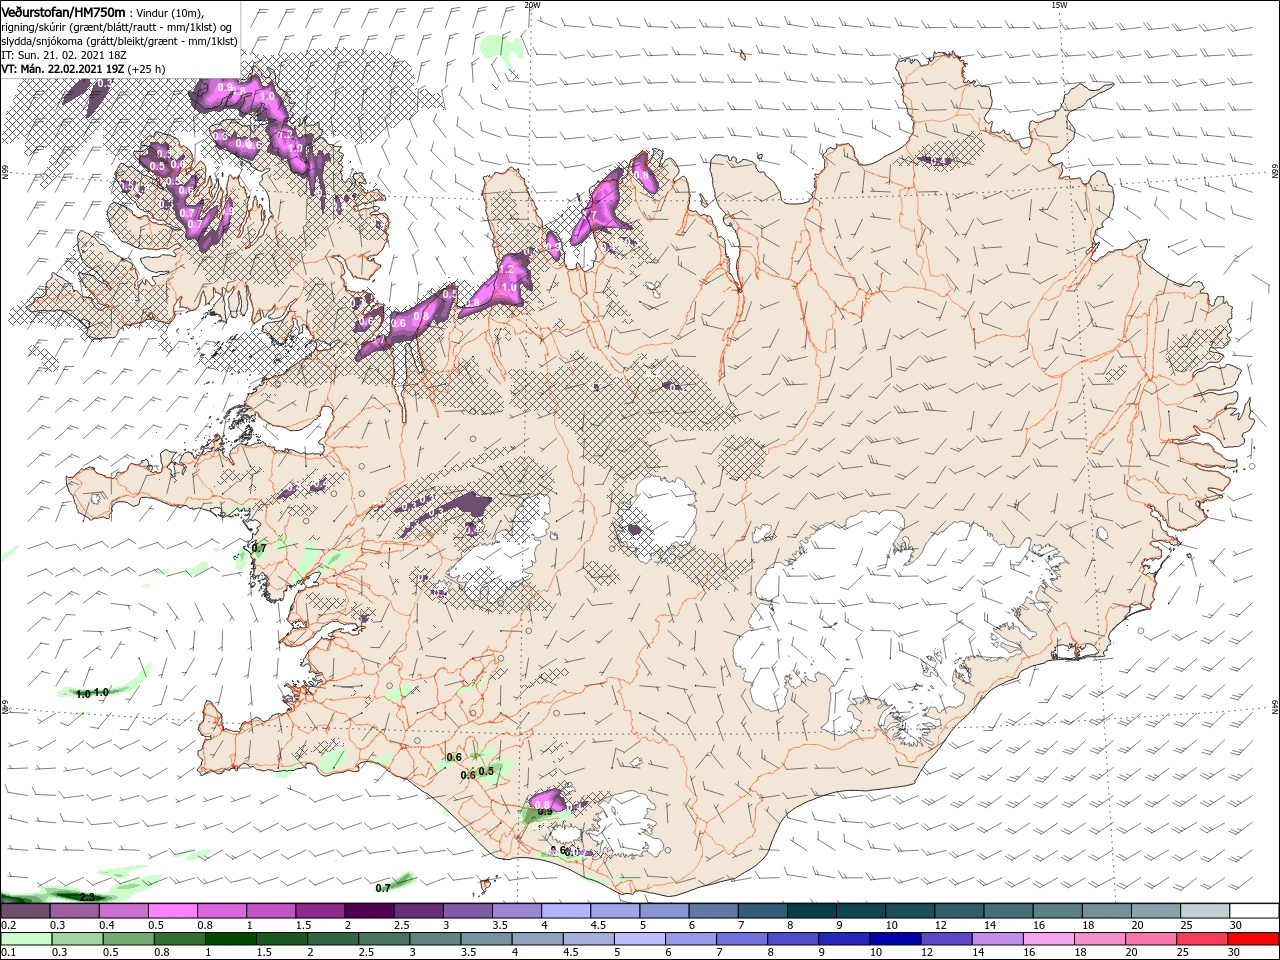Click the mauve 0.2 swatch starting the upper legend row
Viewport: 1280px width, 960px height.
pos(26,911)
